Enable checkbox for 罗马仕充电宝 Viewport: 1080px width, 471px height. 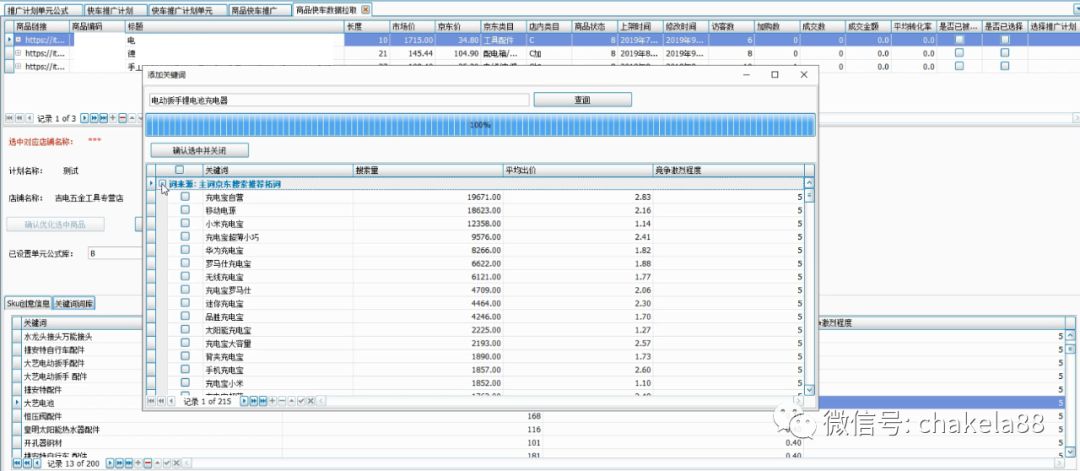pyautogui.click(x=185, y=263)
